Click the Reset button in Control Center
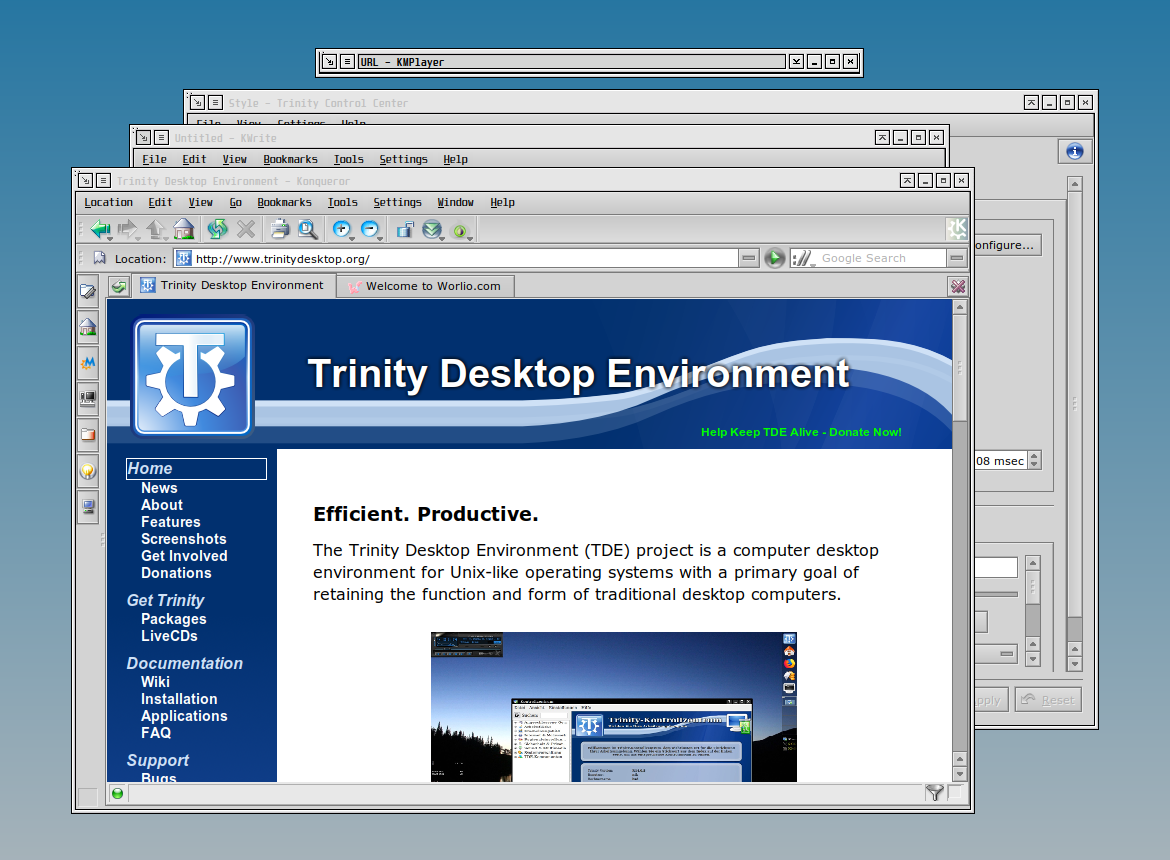This screenshot has height=860, width=1170. tap(1048, 700)
